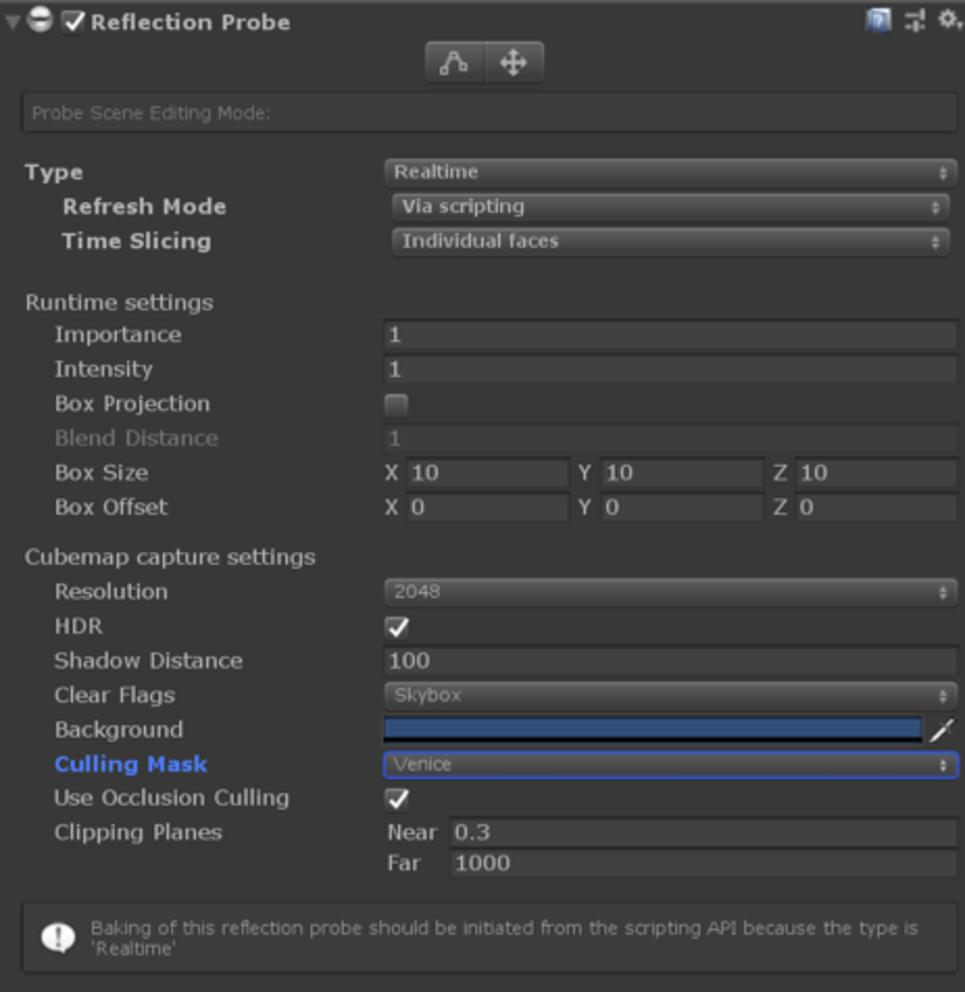The height and width of the screenshot is (992, 965).
Task: Click the Importance value field
Action: tap(670, 335)
